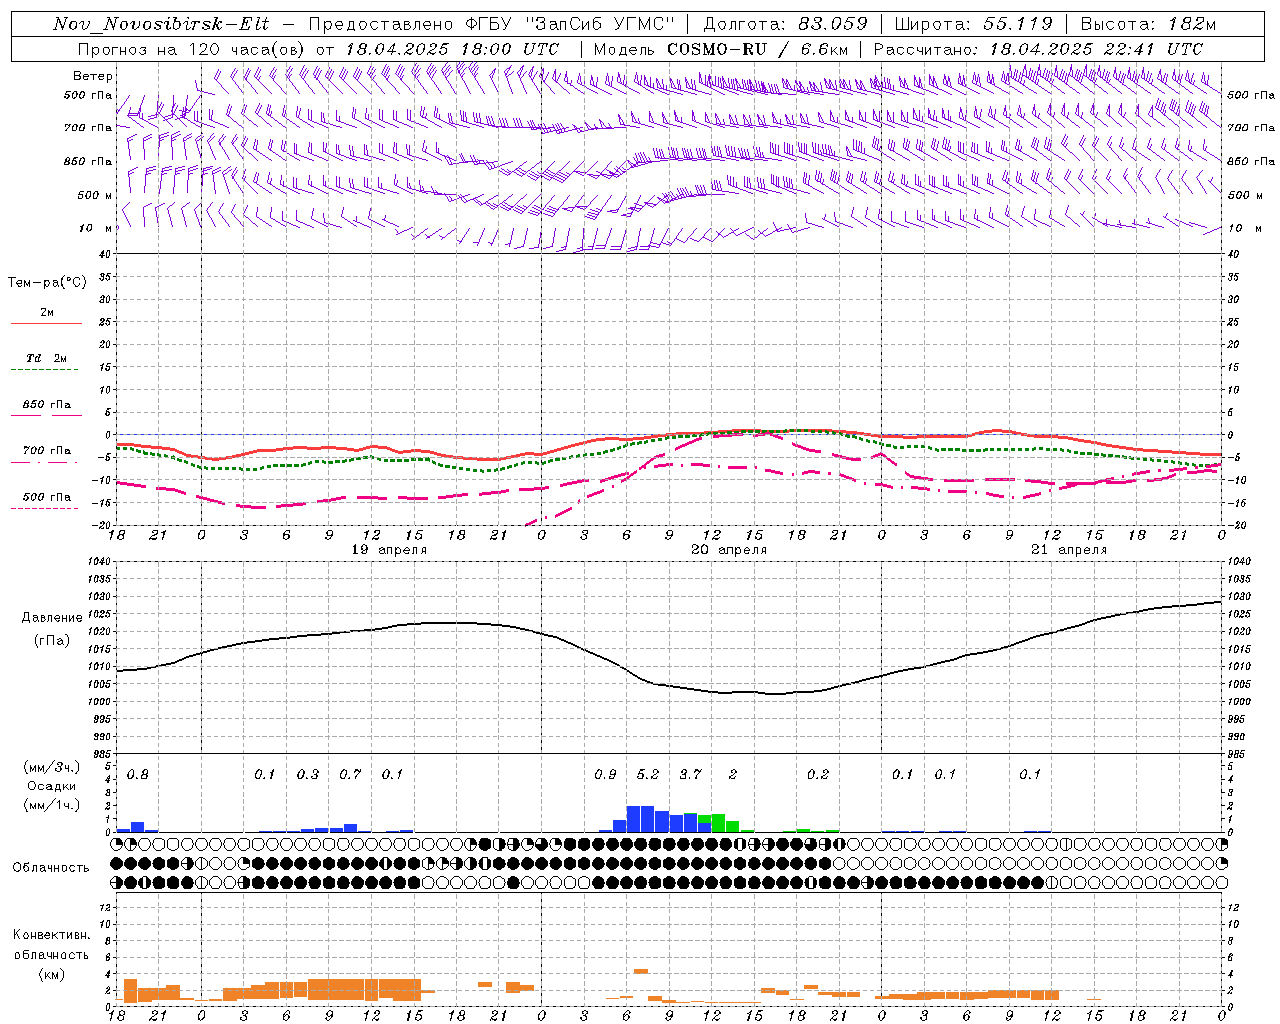Click the Модель COSMO-RU / 6.6км label
The image size is (1280, 1024).
[x=721, y=49]
